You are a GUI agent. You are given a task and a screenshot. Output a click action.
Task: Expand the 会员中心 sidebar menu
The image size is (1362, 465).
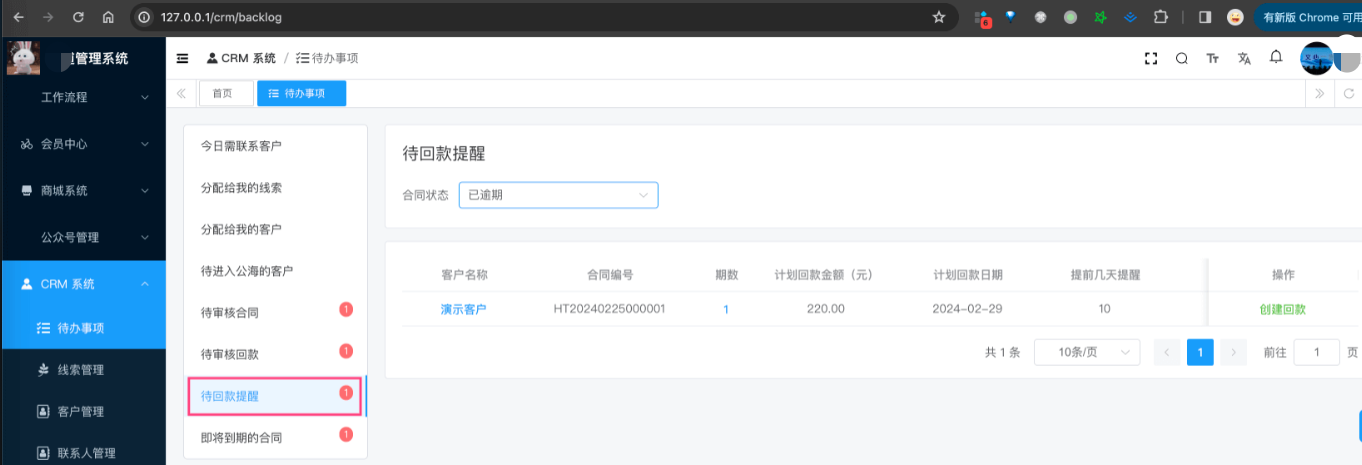click(x=83, y=144)
